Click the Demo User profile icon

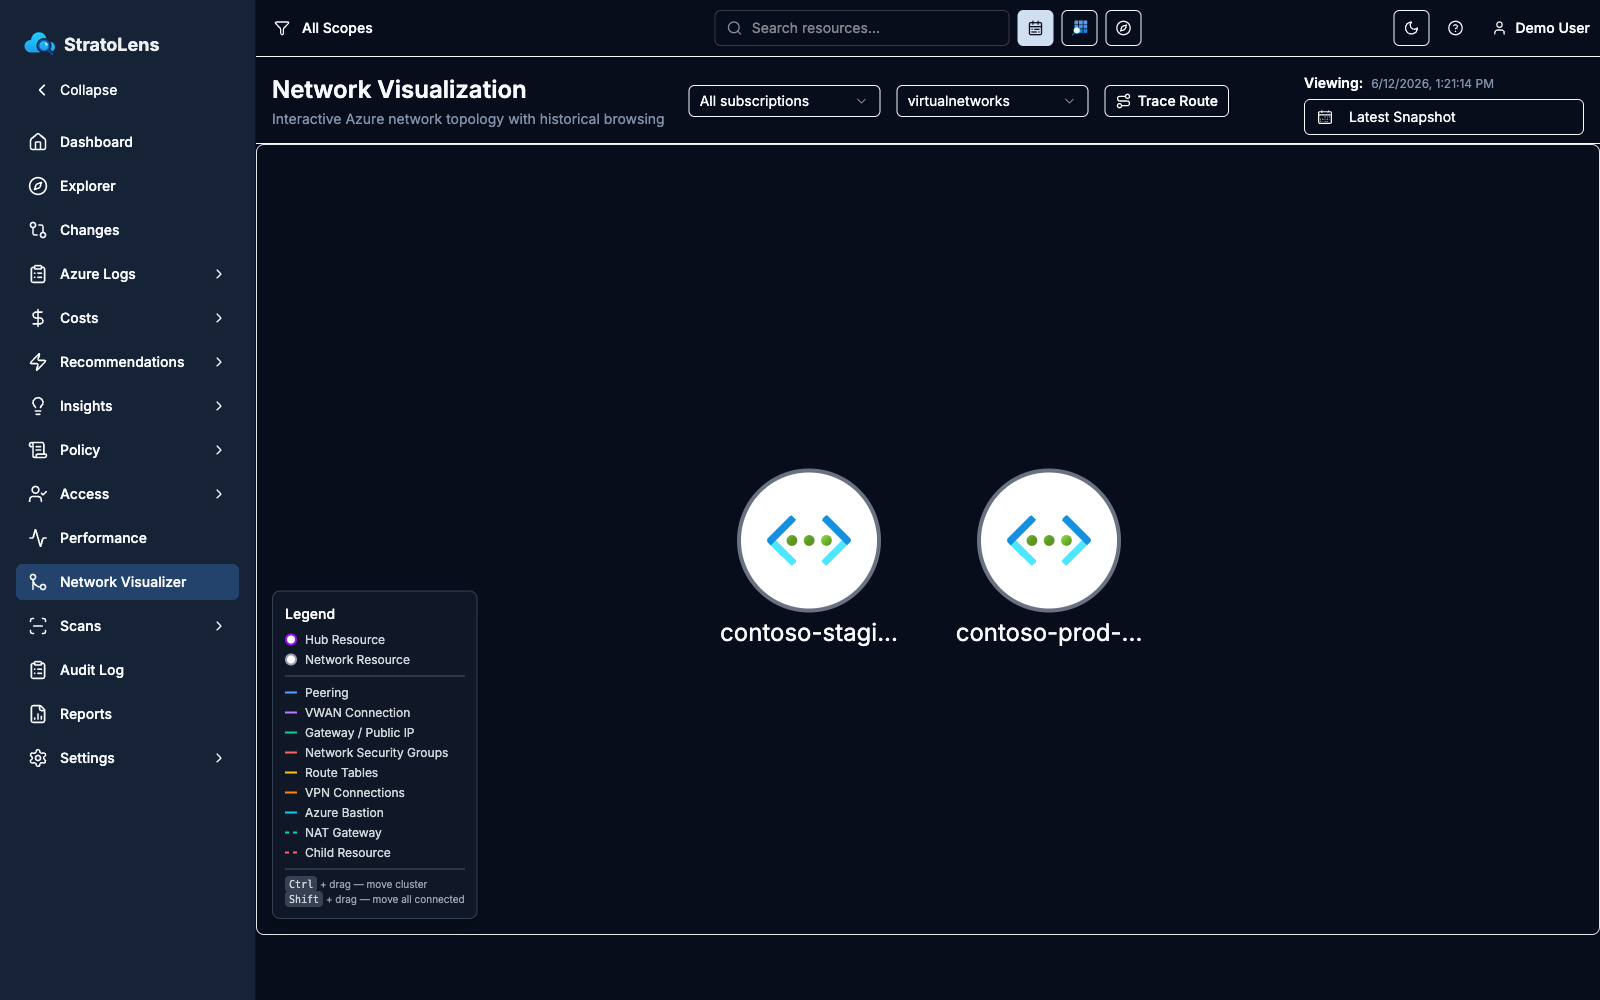(1499, 28)
